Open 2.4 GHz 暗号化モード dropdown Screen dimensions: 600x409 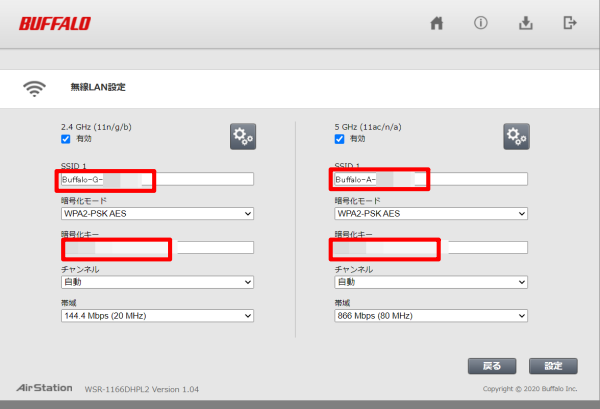pyautogui.click(x=157, y=213)
